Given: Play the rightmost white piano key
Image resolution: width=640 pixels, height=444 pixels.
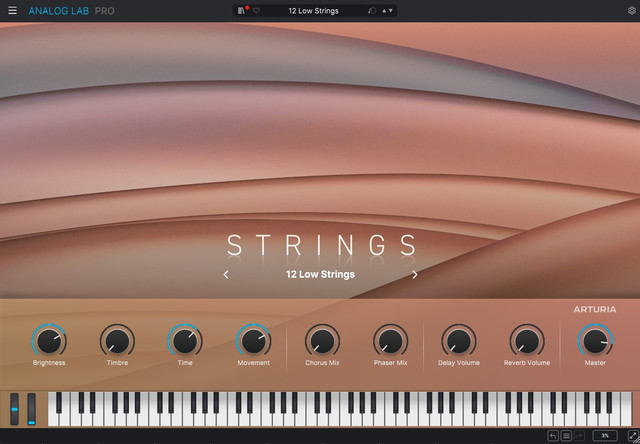Looking at the screenshot, I should pyautogui.click(x=627, y=409).
